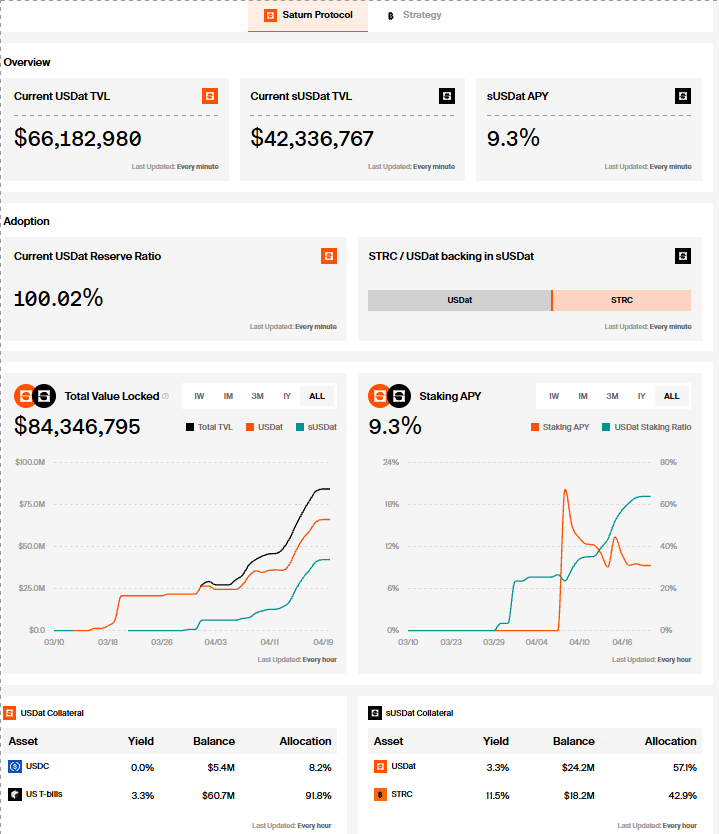Select 1W range on Total Value Locked chart
This screenshot has height=834, width=719.
coord(199,396)
